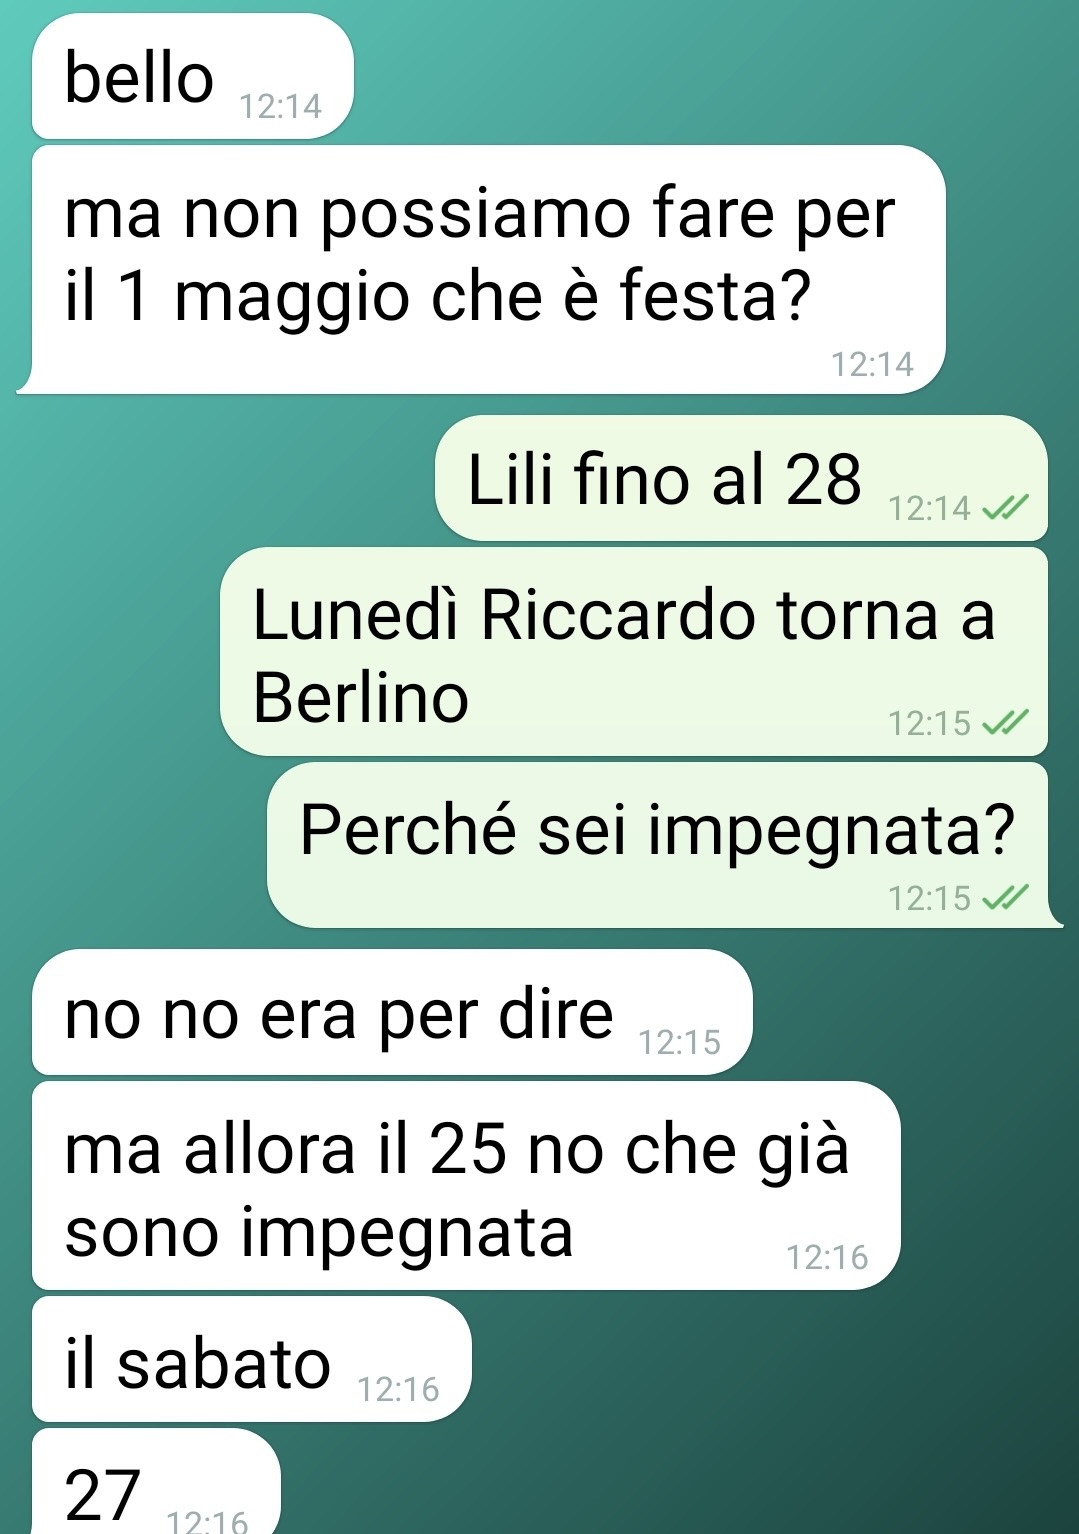Click read-receipt checkmarks on 'Lili fino al 28'
Viewport: 1079px width, 1534px height.
click(x=1005, y=509)
